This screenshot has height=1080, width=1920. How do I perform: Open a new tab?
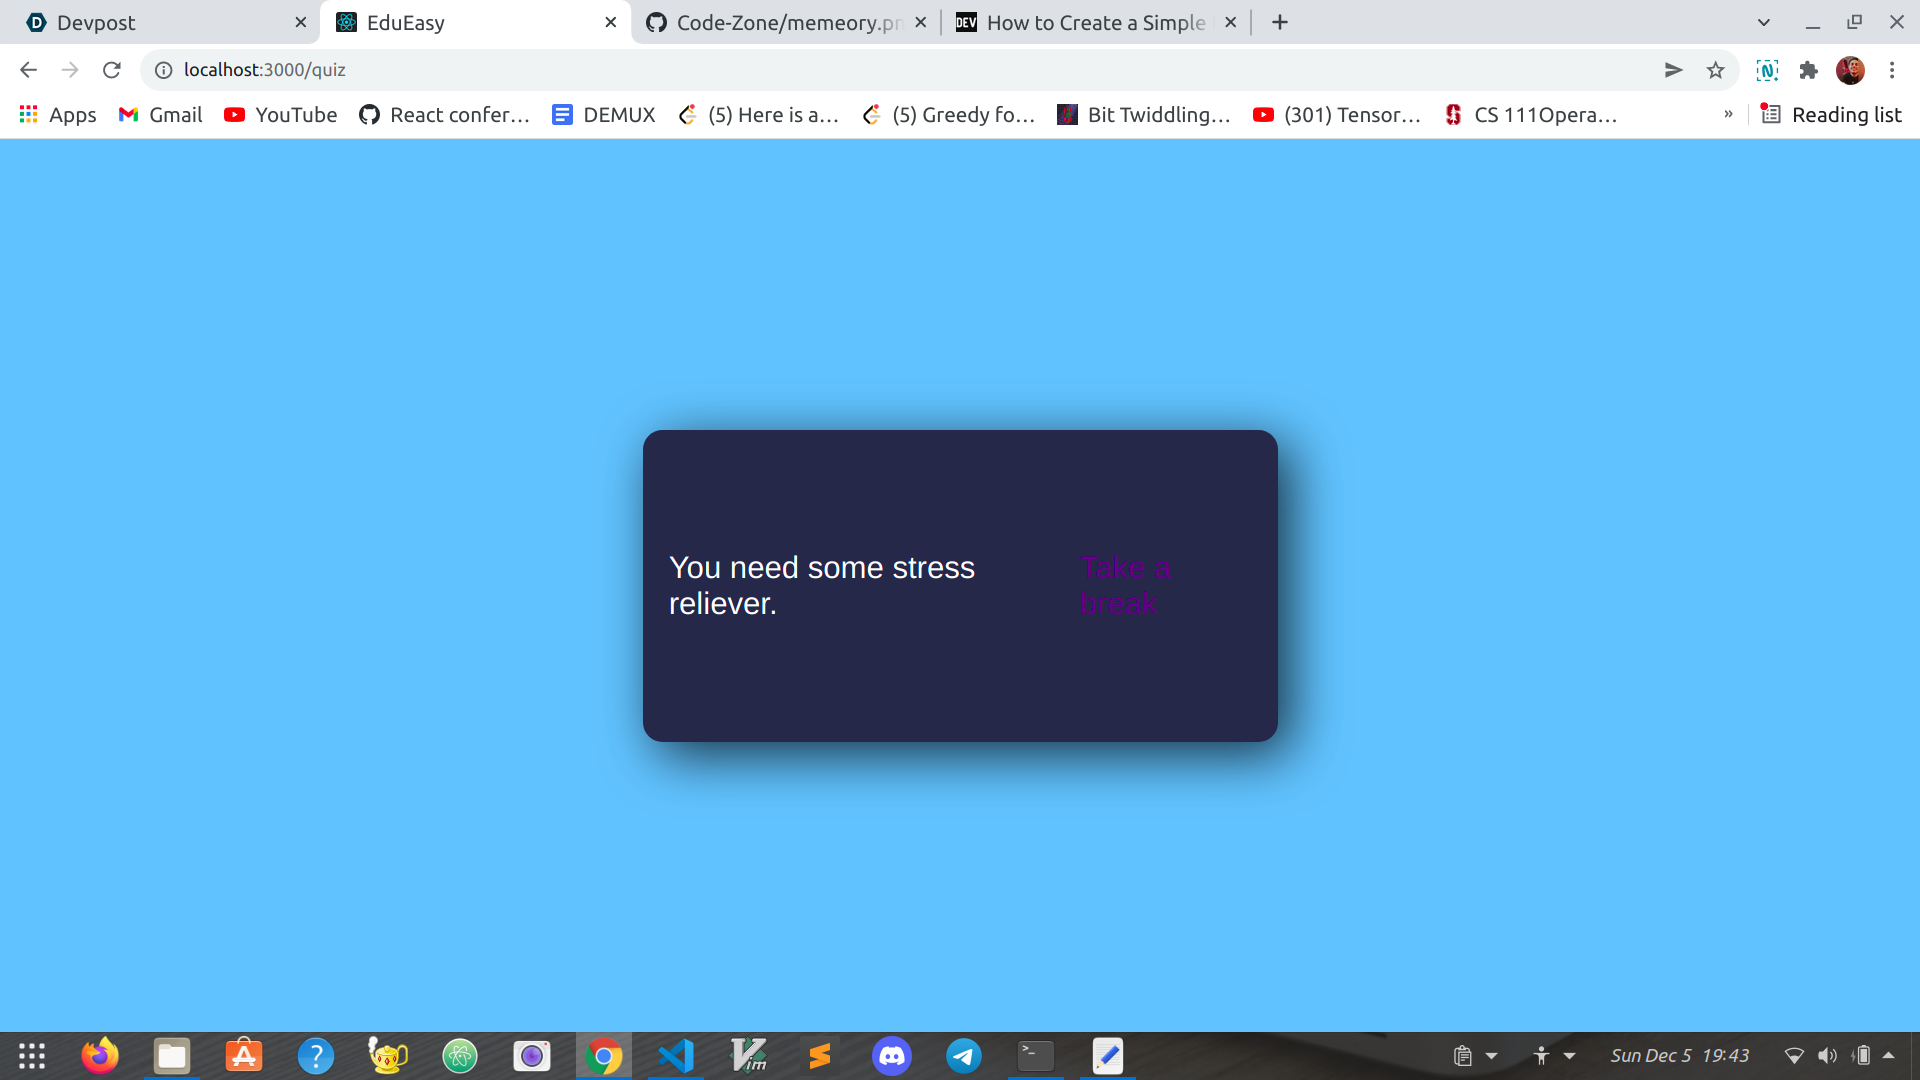tap(1280, 22)
